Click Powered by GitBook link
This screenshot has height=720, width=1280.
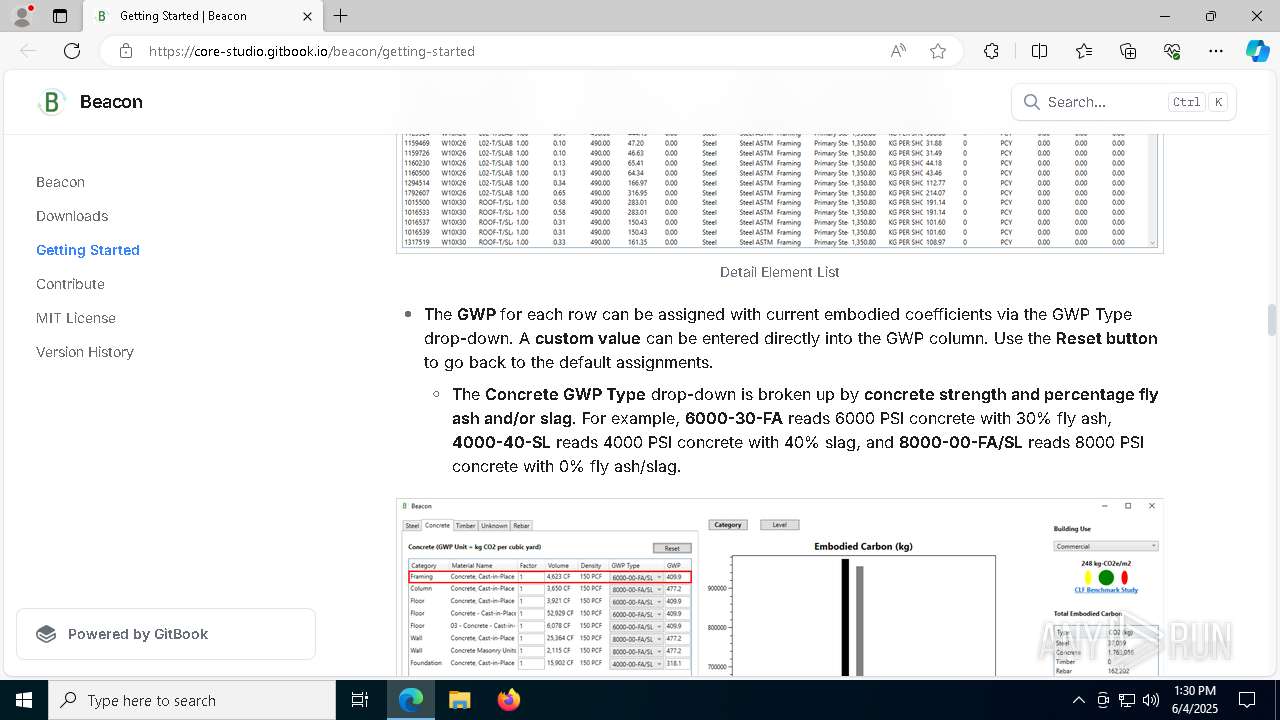[x=166, y=634]
